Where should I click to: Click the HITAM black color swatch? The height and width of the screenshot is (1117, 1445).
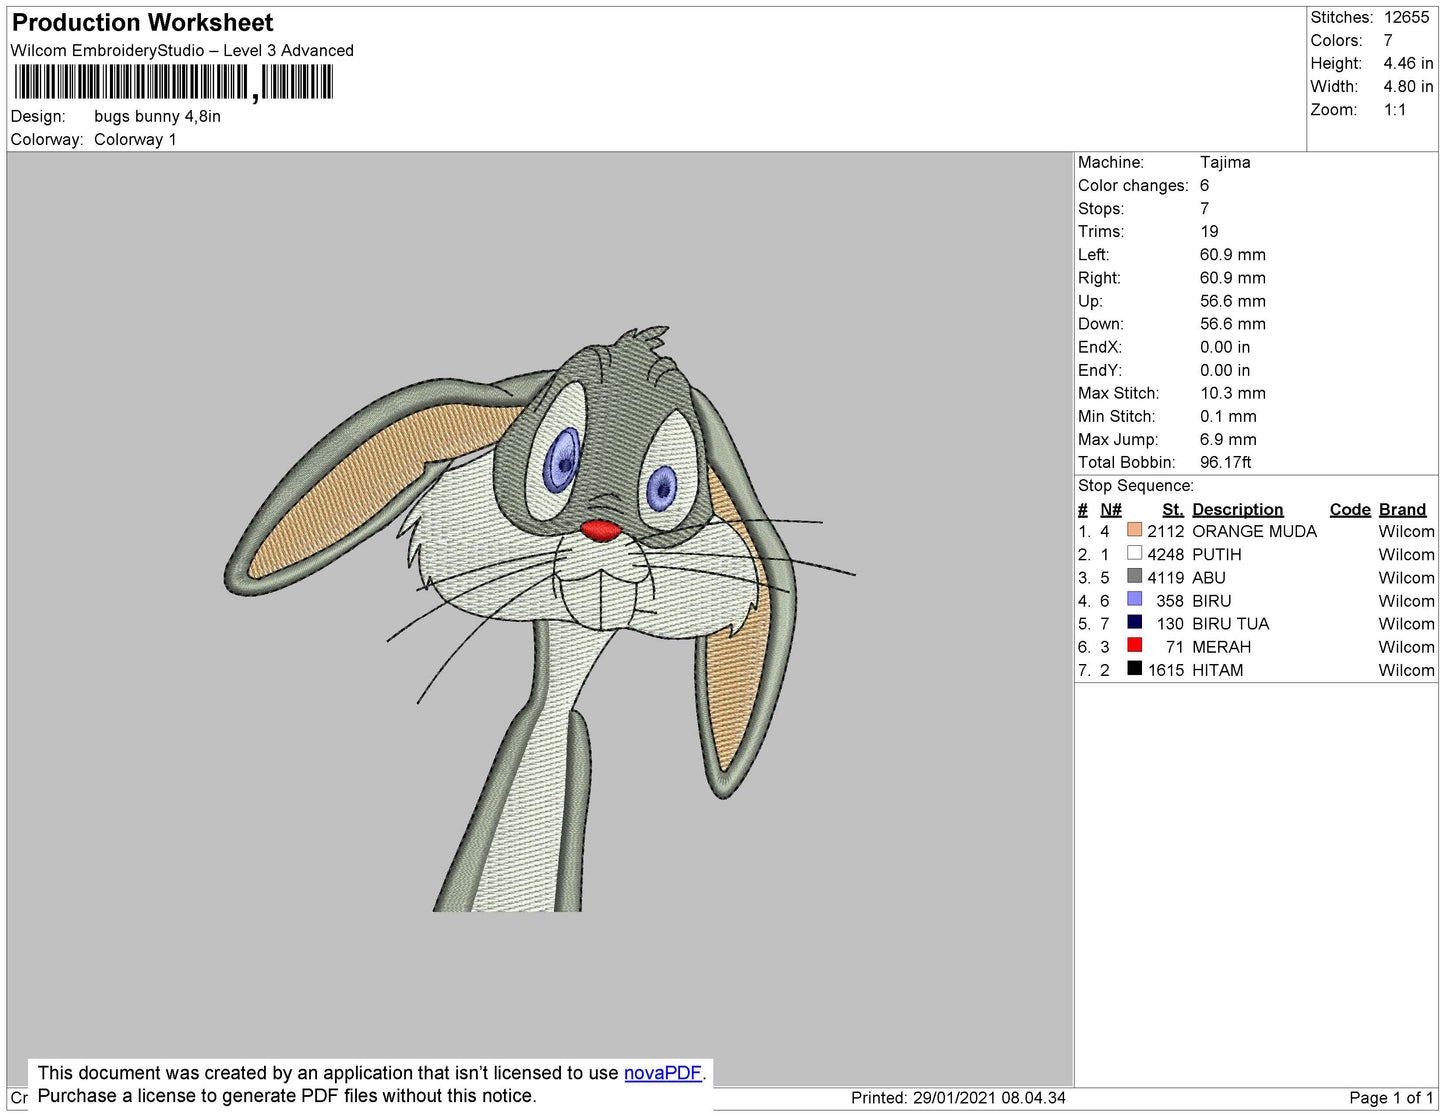point(1134,668)
